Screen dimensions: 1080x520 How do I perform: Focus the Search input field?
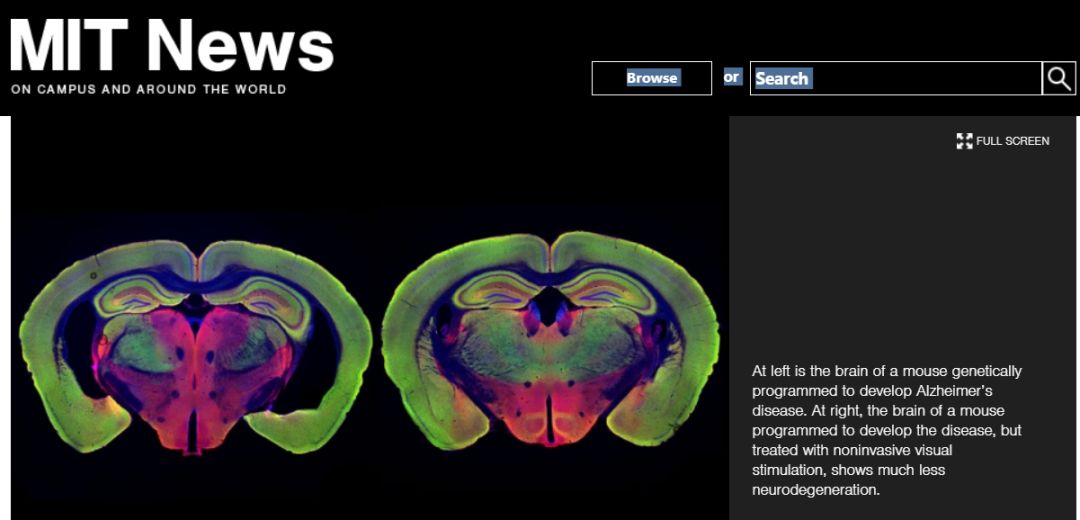(895, 79)
